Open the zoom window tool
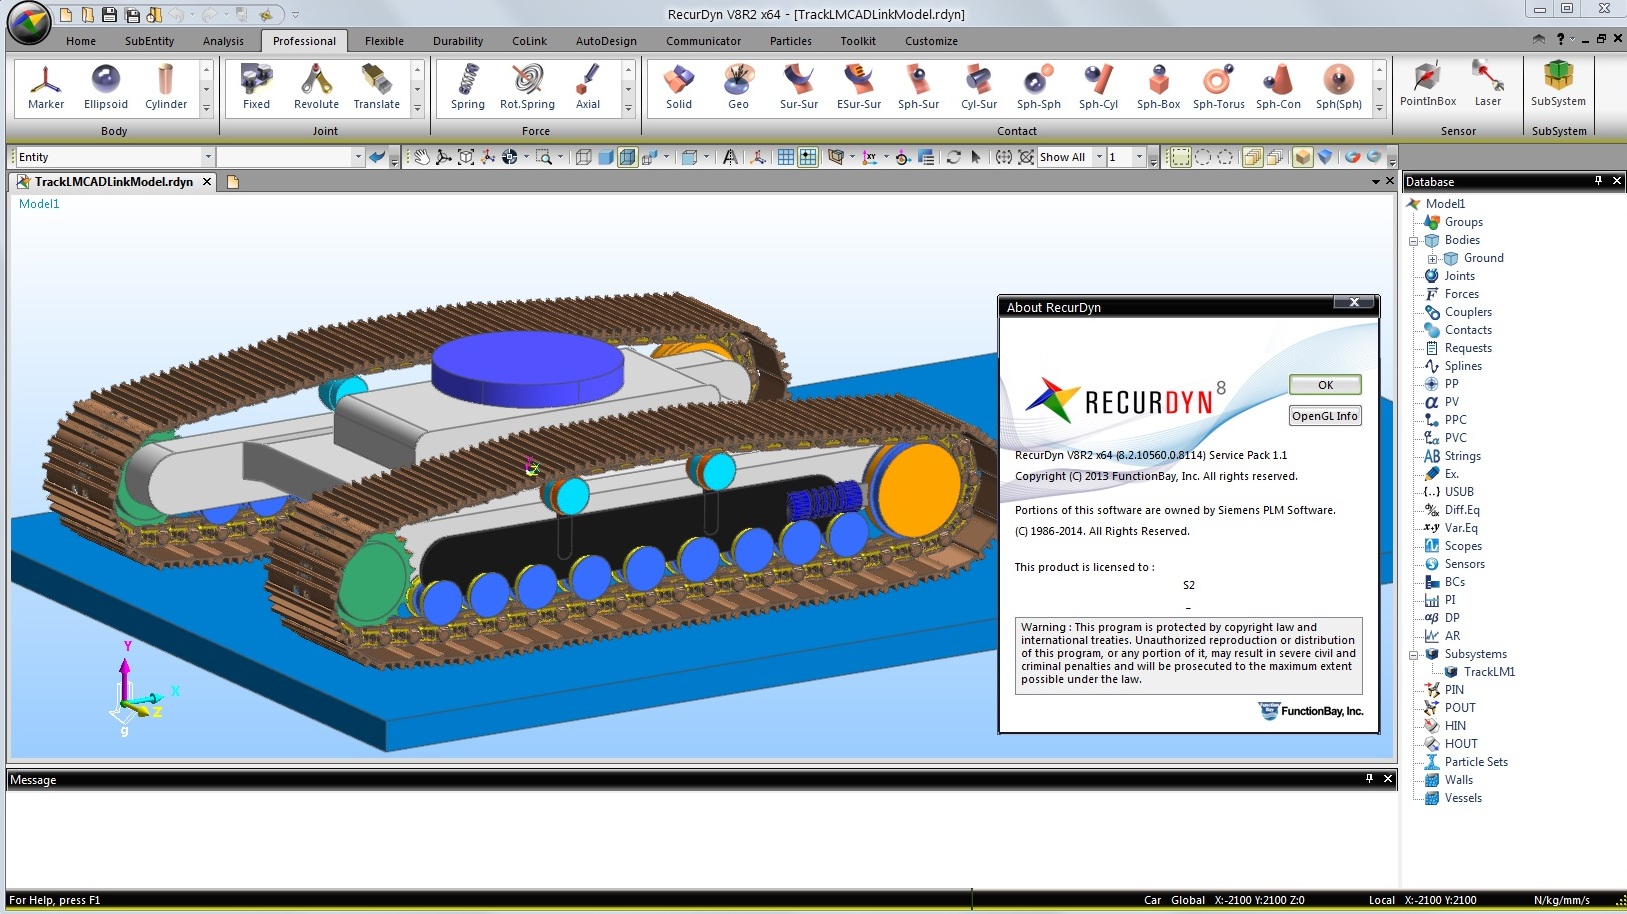1627x914 pixels. pos(543,157)
